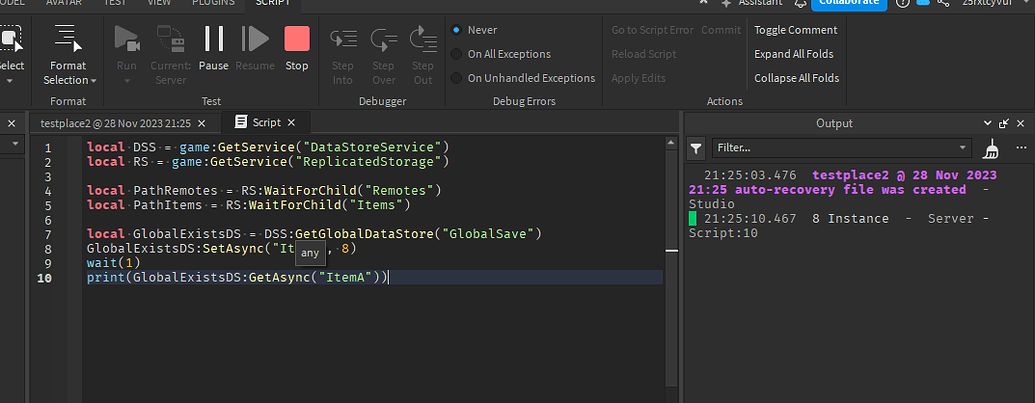Click the print(GlobalExistsDS:GetAsync) code line
This screenshot has width=1035, height=403.
pos(237,278)
